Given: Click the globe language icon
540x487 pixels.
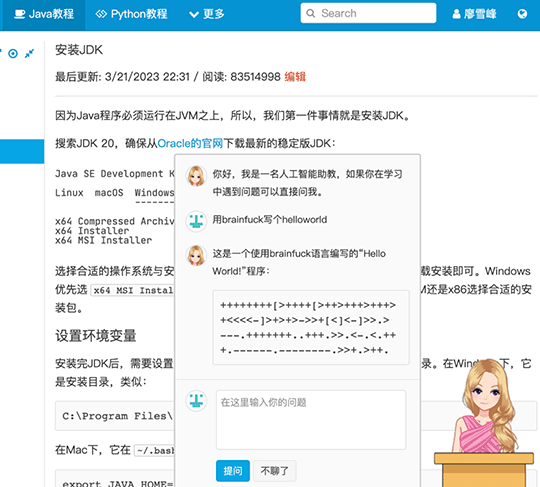Looking at the screenshot, I should pos(522,14).
